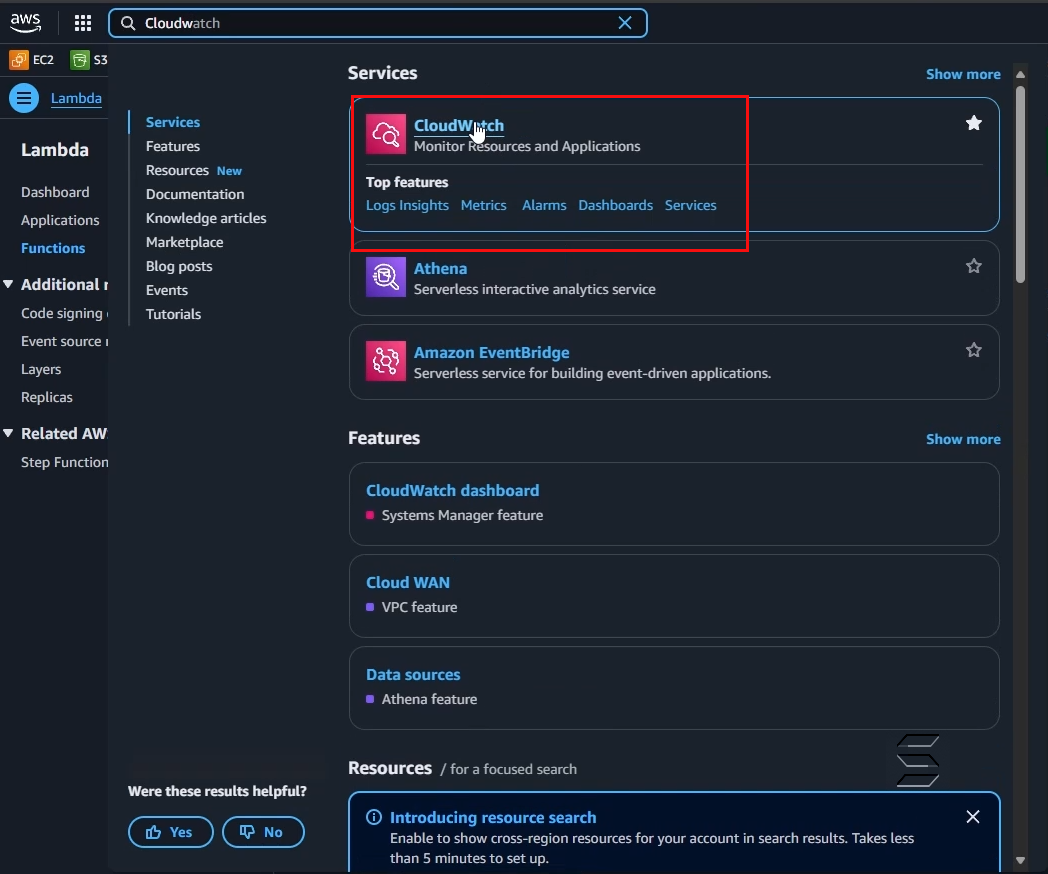Open the CloudWatch service link
Image resolution: width=1048 pixels, height=874 pixels.
click(x=458, y=126)
